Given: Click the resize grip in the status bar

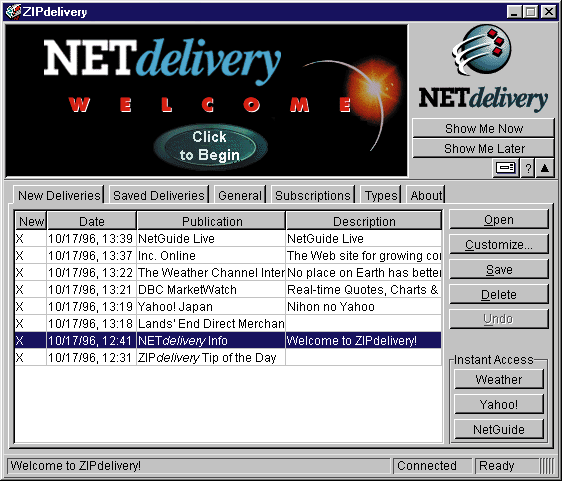Looking at the screenshot, I should tap(547, 466).
